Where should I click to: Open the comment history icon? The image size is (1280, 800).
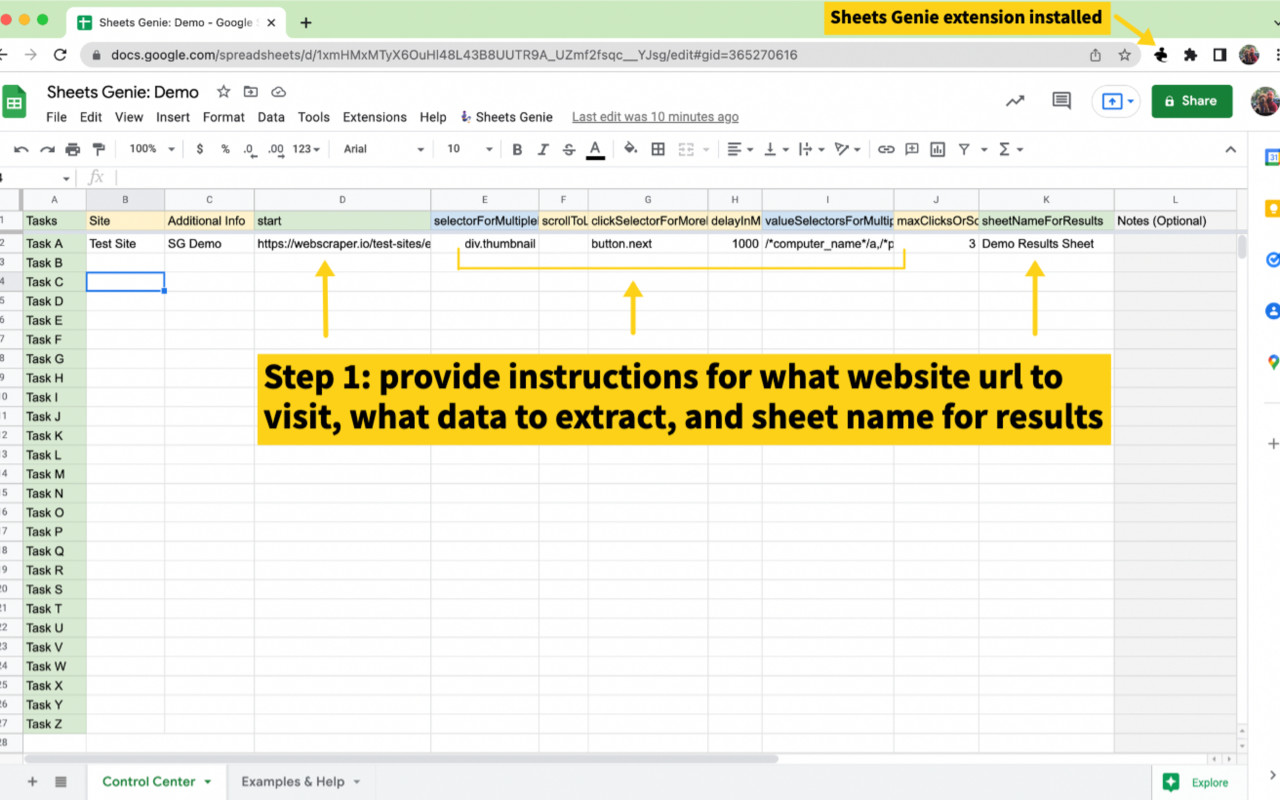coord(1062,101)
